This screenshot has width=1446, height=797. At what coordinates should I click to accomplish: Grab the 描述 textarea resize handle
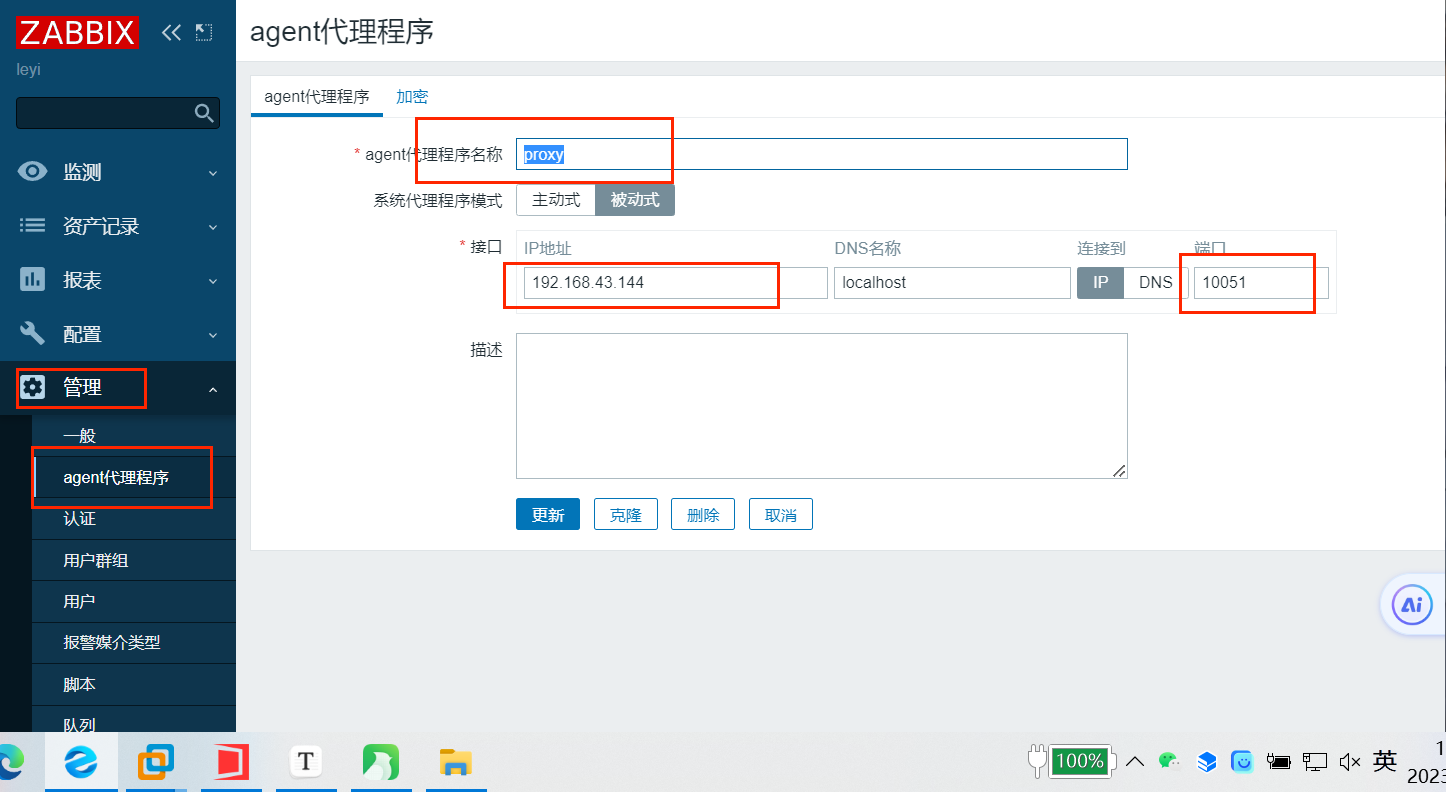[1119, 471]
